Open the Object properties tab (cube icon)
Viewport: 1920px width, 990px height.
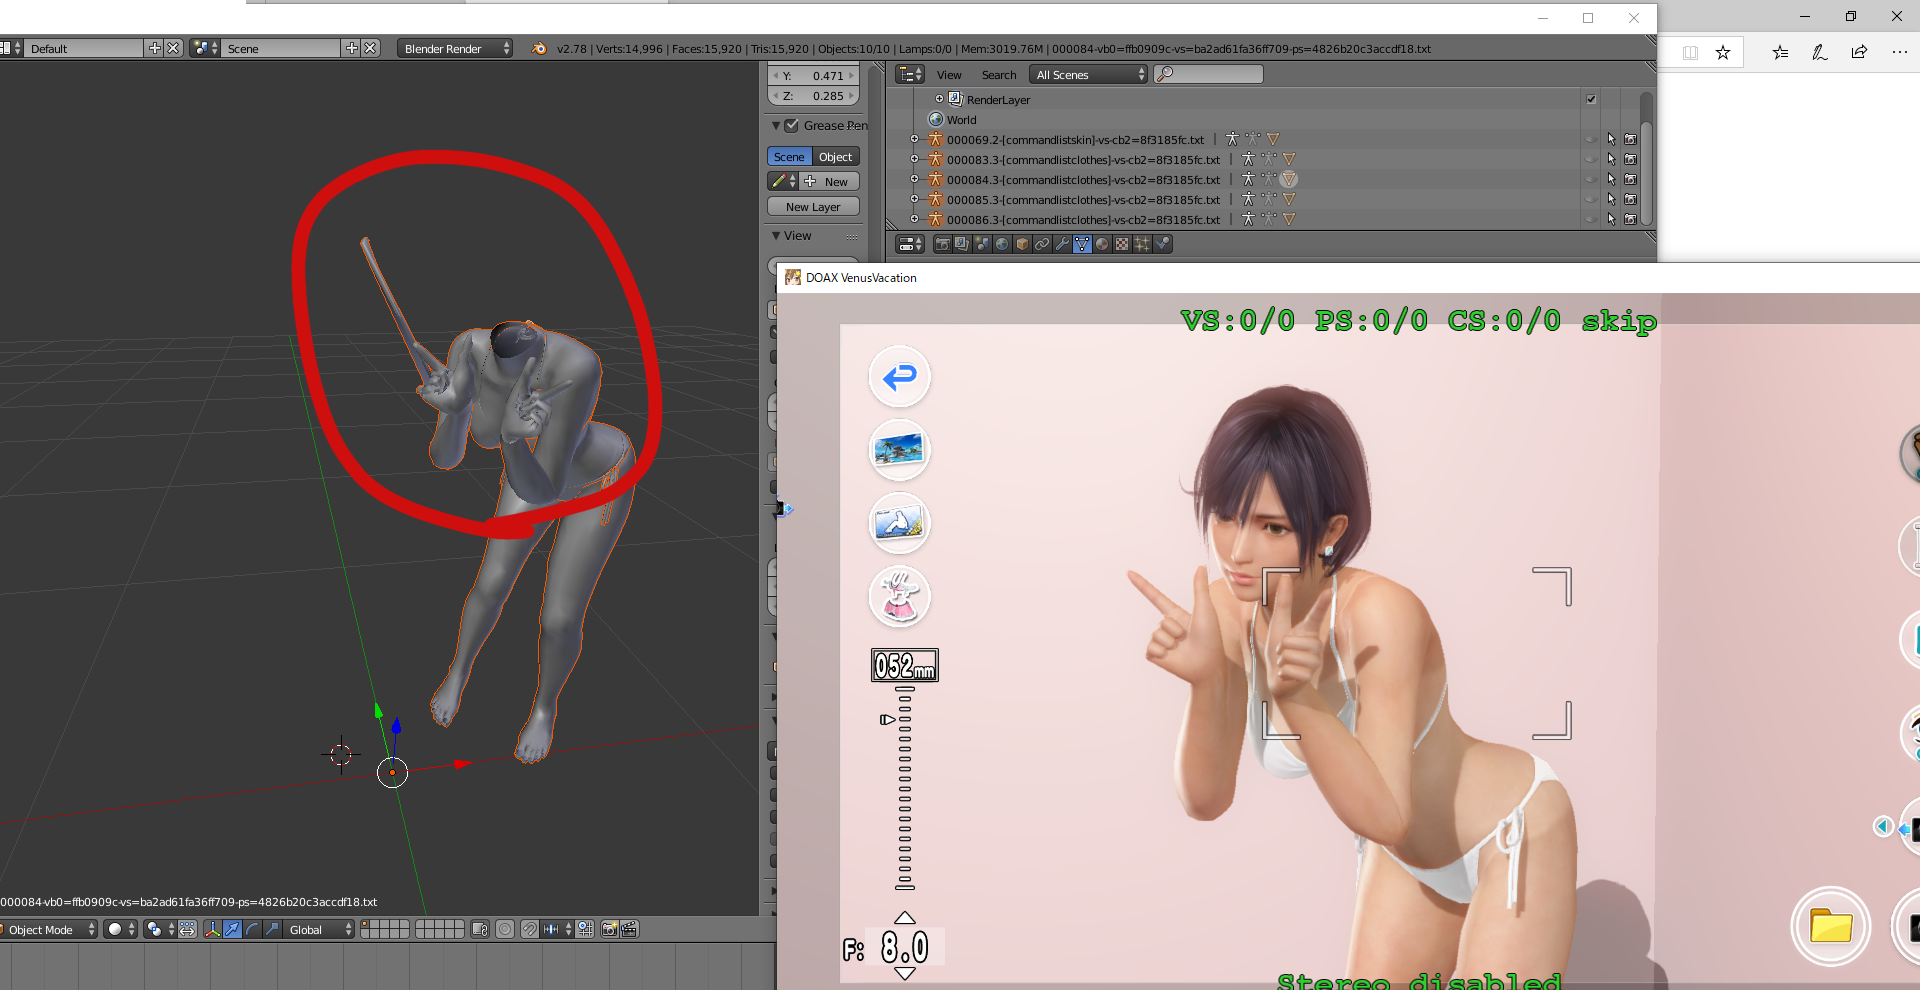[x=1022, y=244]
